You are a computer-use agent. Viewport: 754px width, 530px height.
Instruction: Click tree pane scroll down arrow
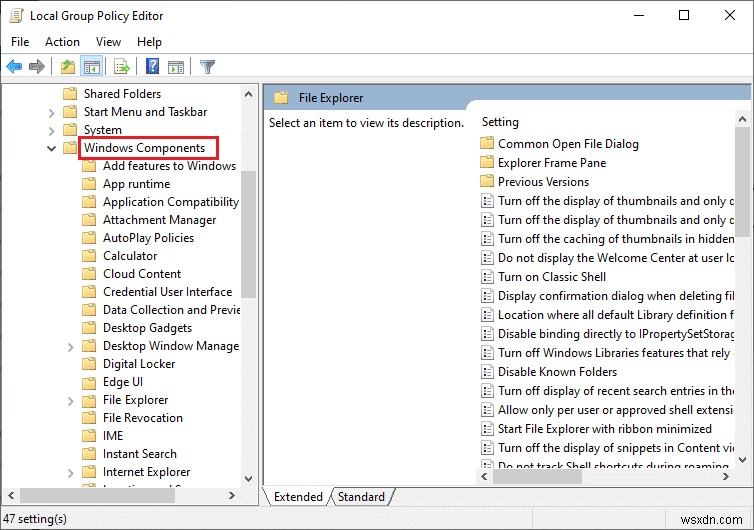click(x=248, y=479)
